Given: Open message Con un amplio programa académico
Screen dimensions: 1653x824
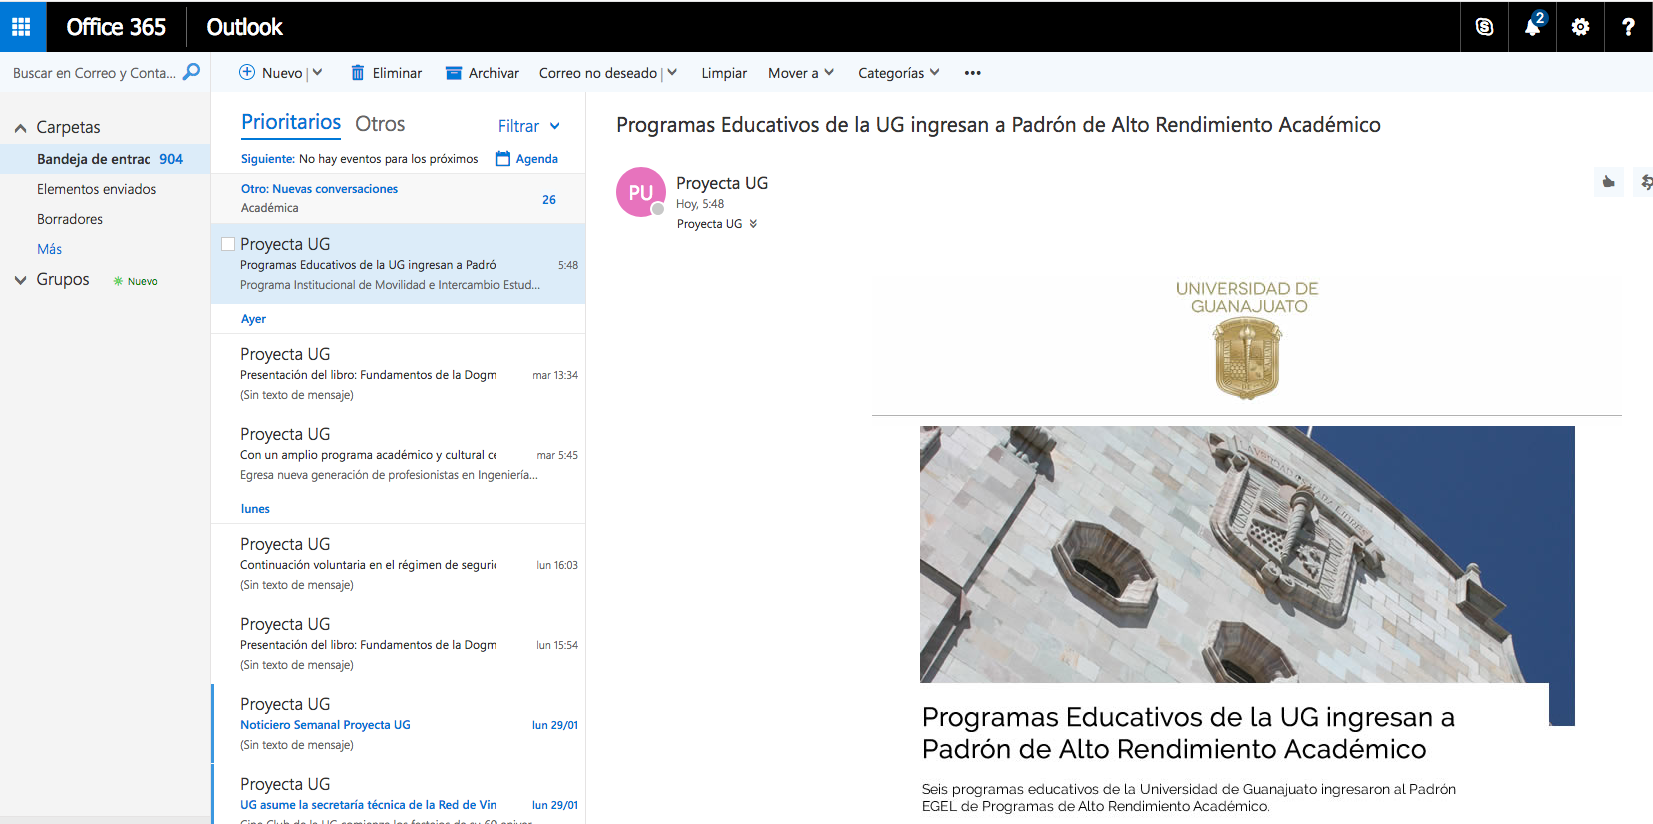Looking at the screenshot, I should click(398, 454).
